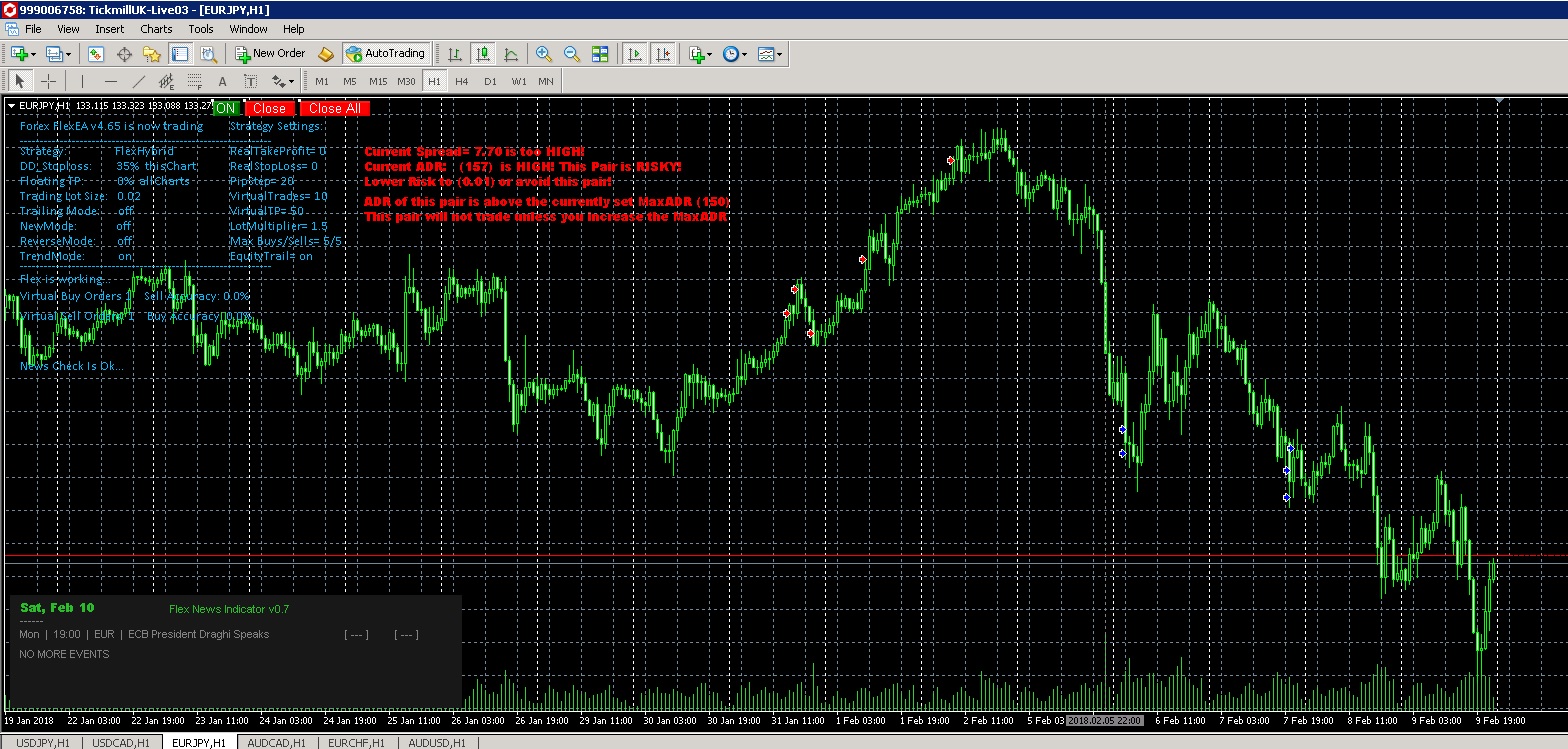Switch to the USDCAD,H1 chart tab
The image size is (1568, 749).
pyautogui.click(x=120, y=743)
